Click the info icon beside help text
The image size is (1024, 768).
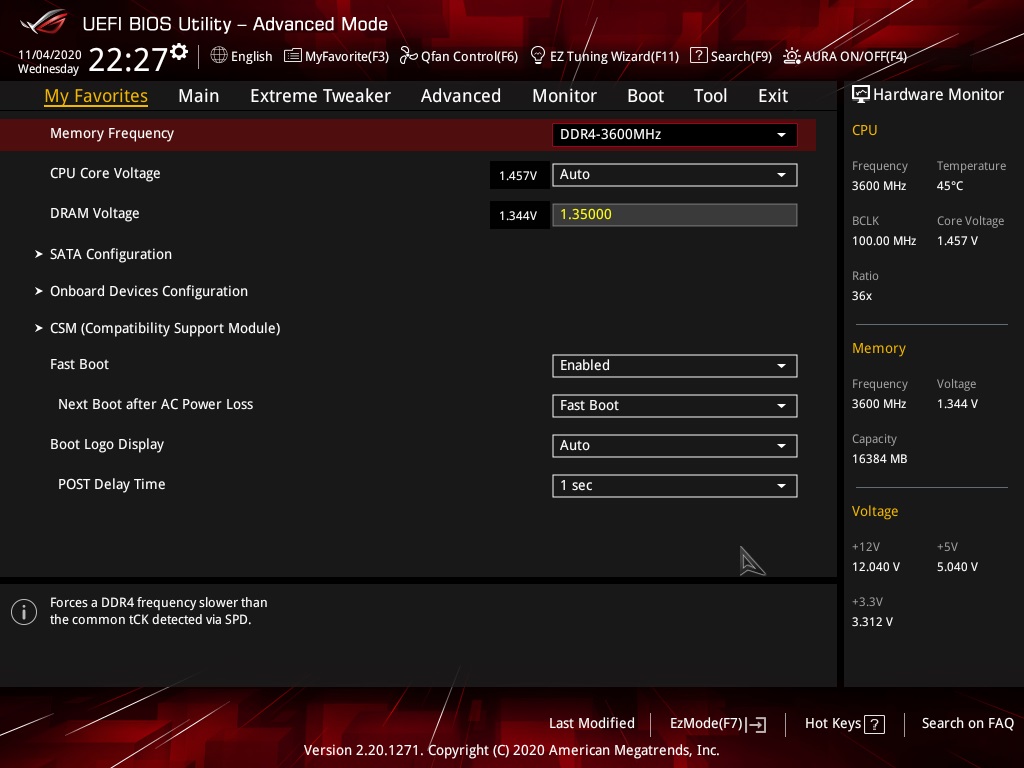pyautogui.click(x=24, y=612)
